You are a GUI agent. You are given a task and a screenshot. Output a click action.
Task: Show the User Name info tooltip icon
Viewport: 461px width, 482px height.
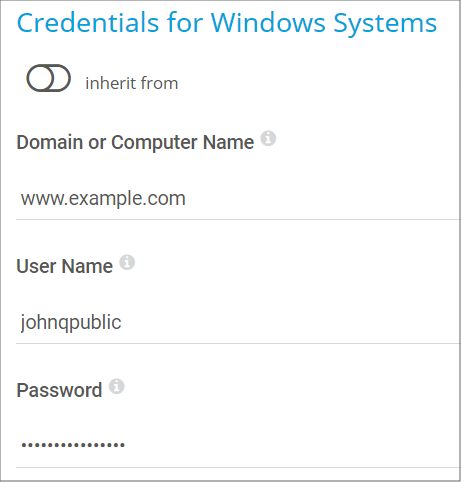click(x=127, y=262)
